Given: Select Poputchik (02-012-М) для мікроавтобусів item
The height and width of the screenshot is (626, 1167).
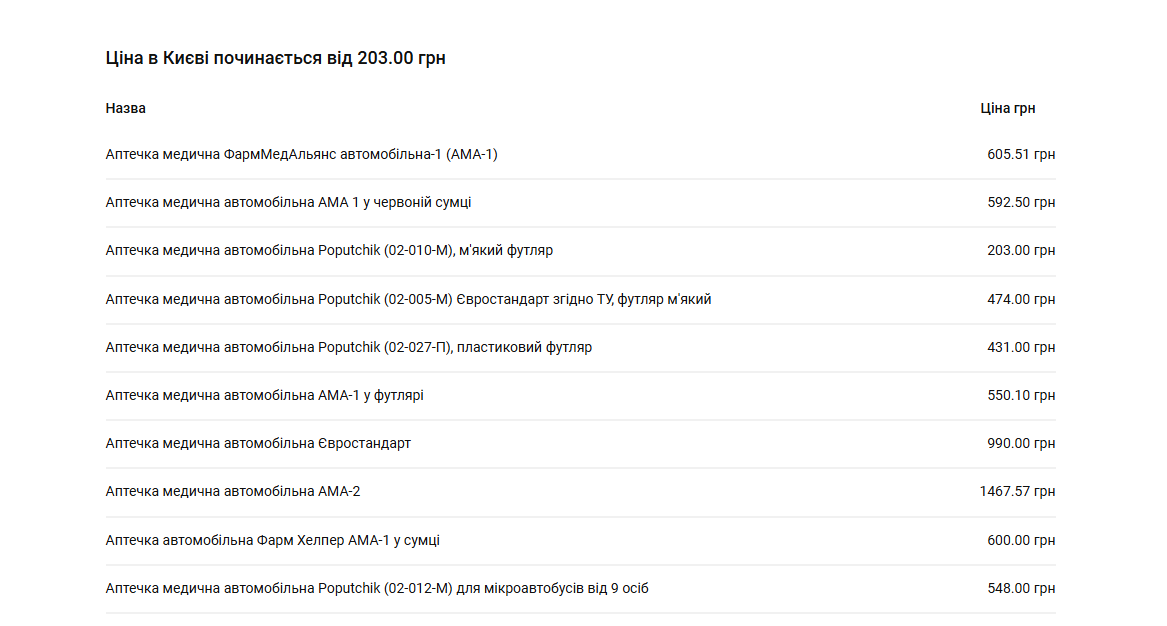Looking at the screenshot, I should tap(377, 588).
